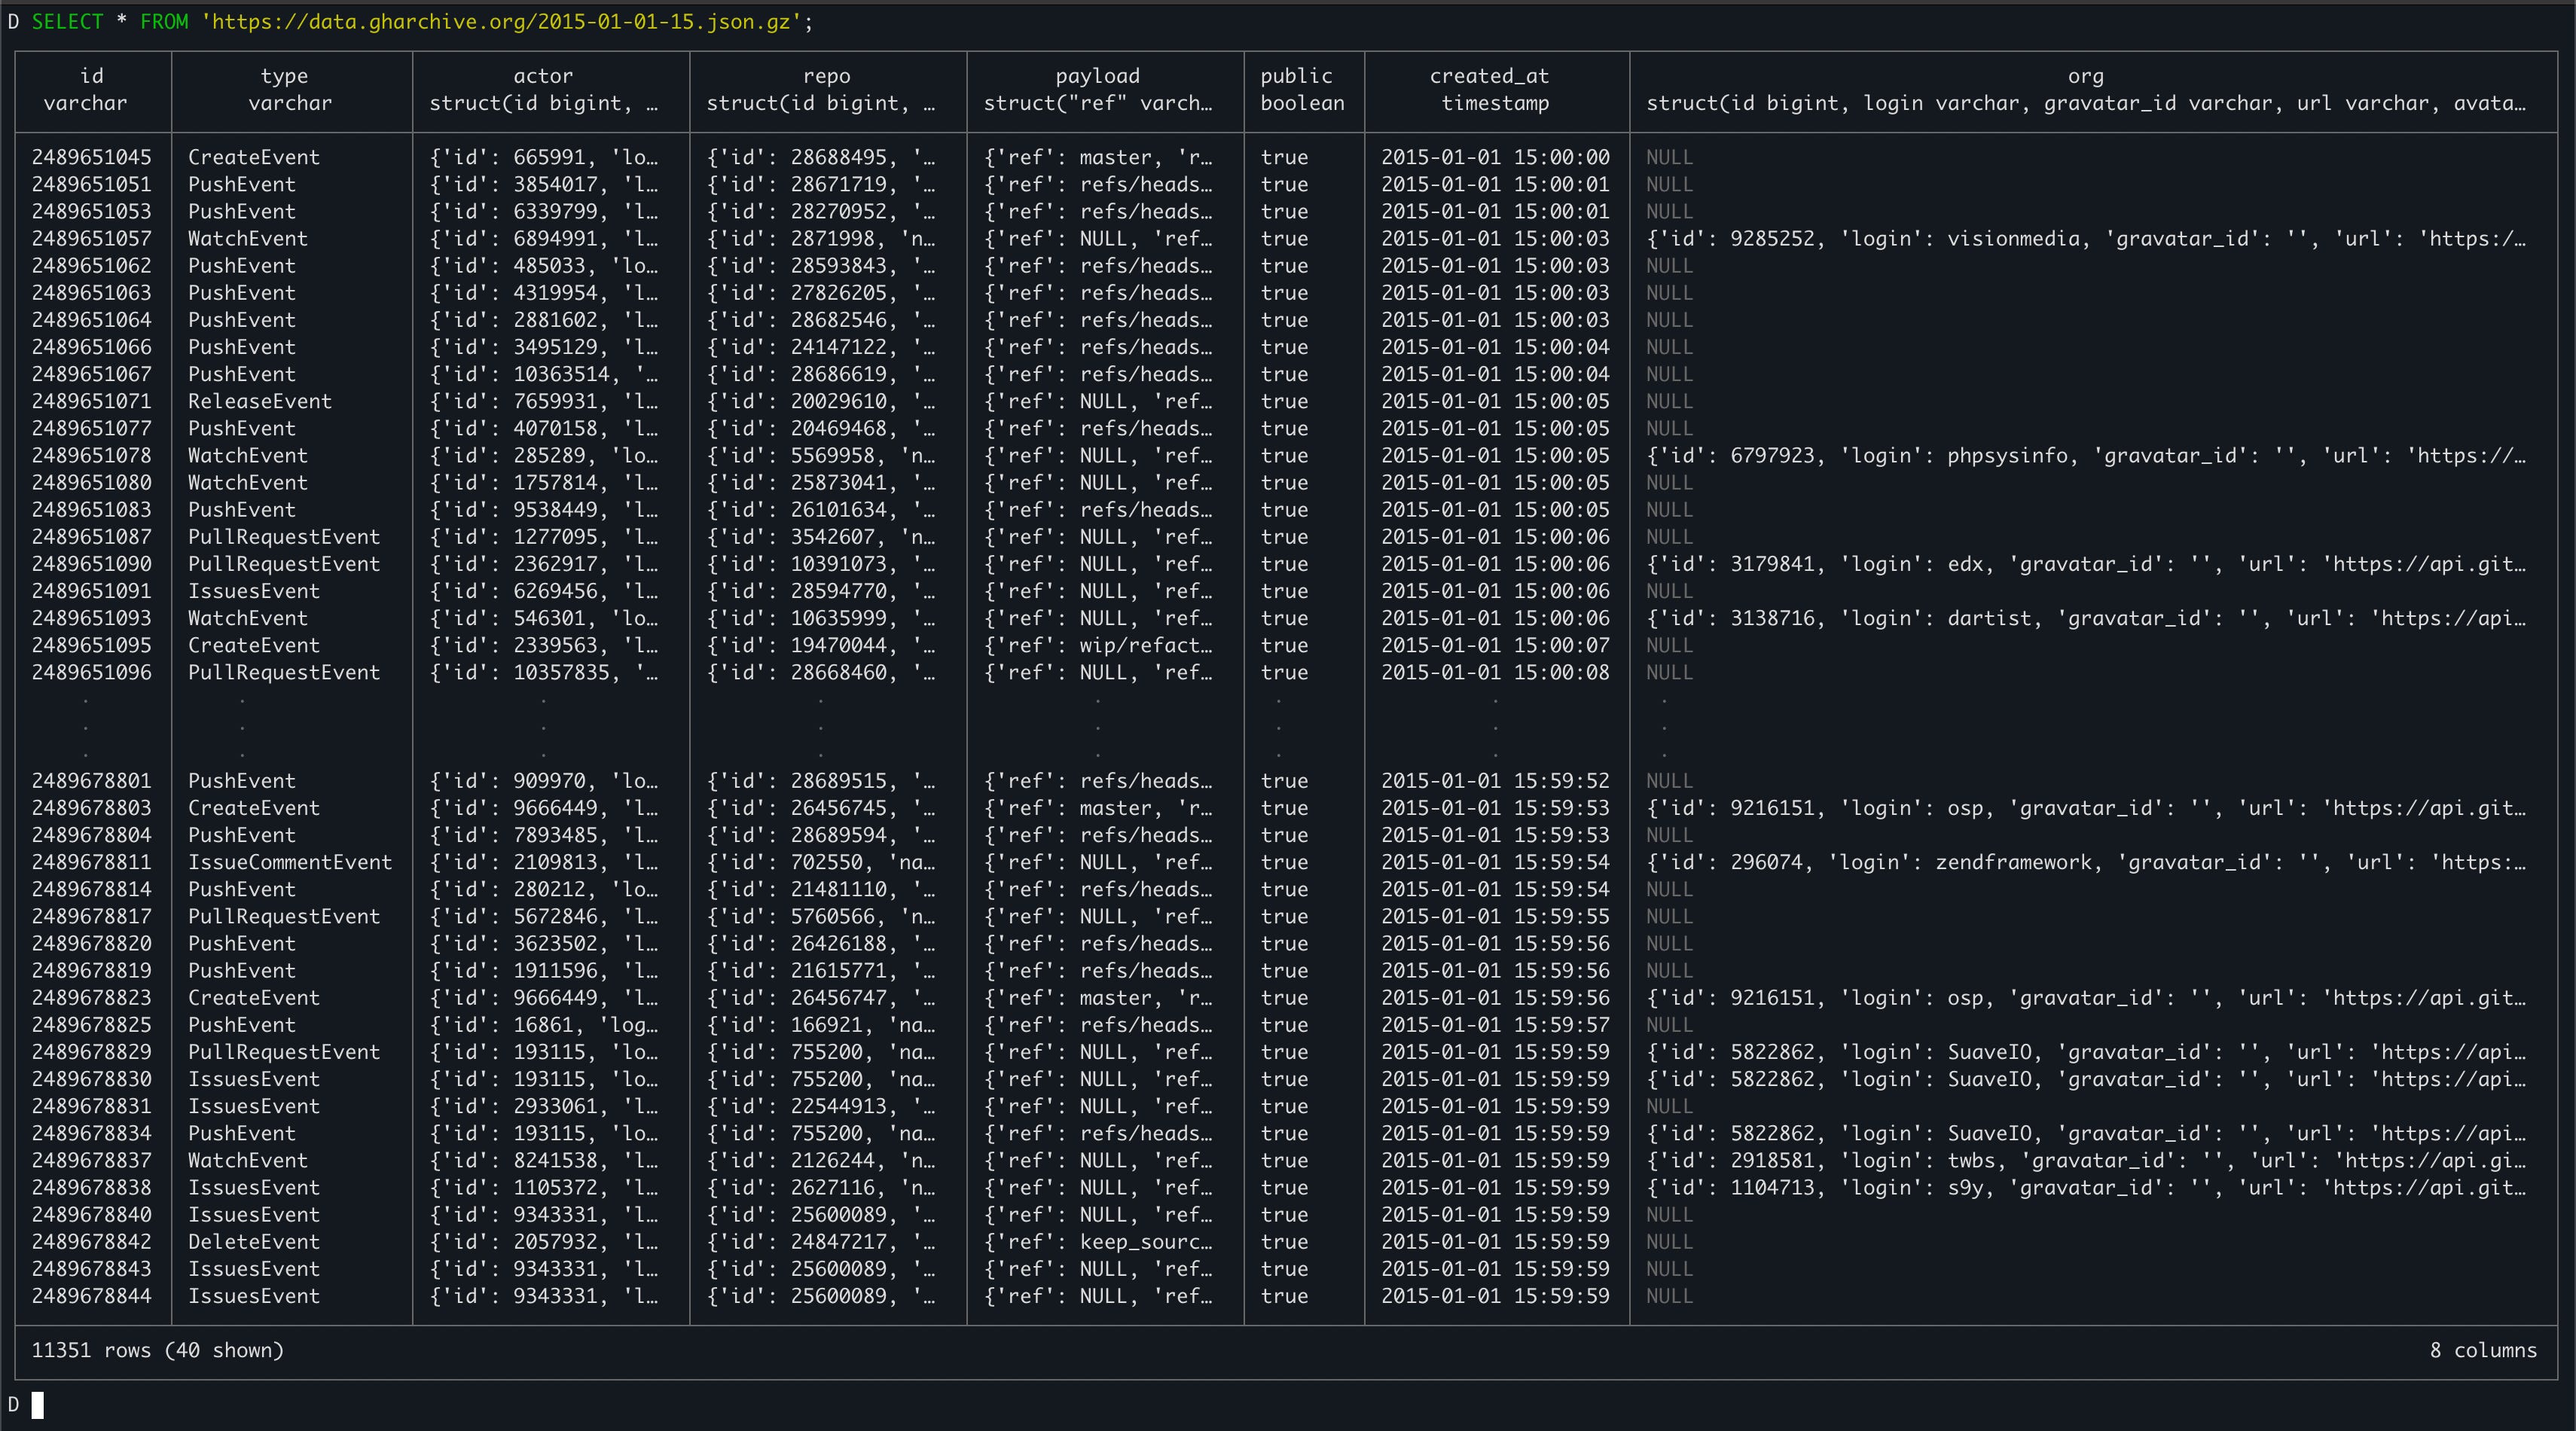Click the id cell 2489651045
2576x1431 pixels.
(x=91, y=157)
